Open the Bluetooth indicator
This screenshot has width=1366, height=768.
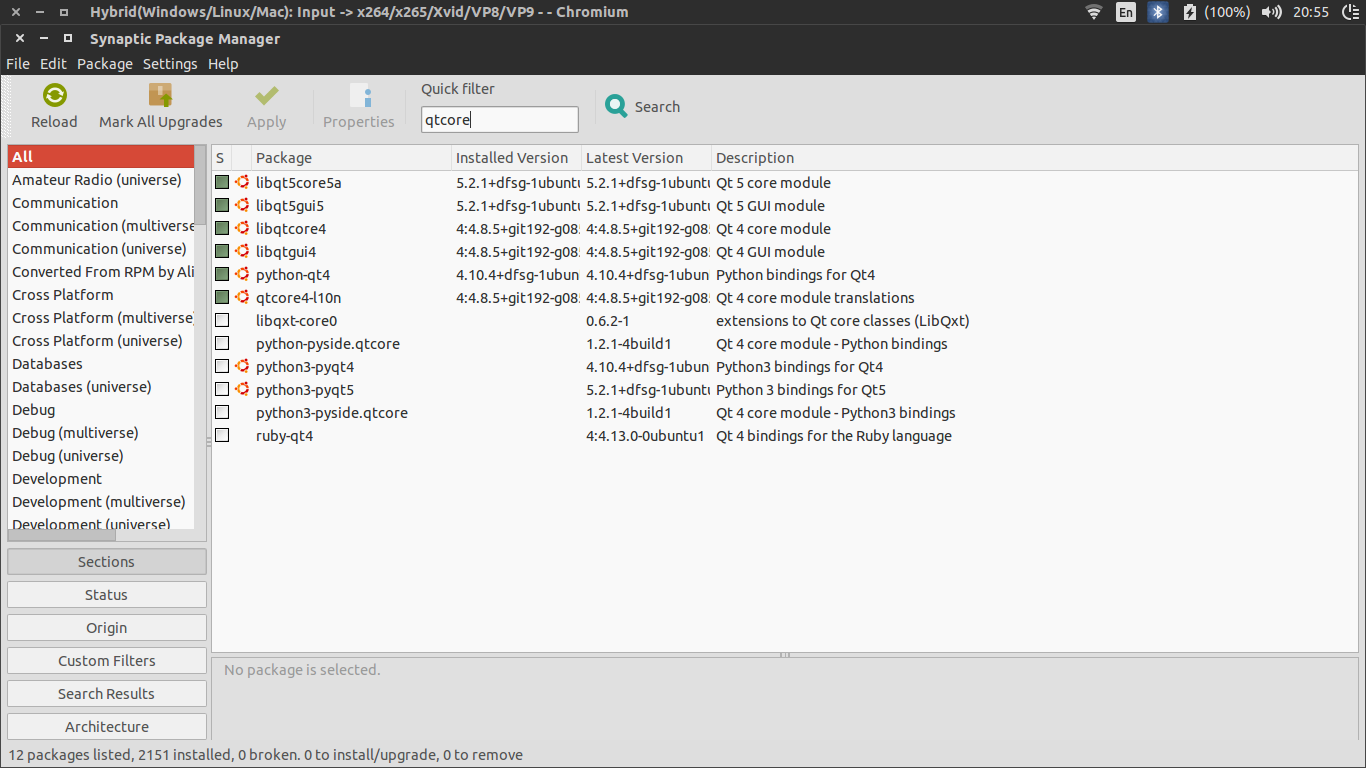point(1158,12)
